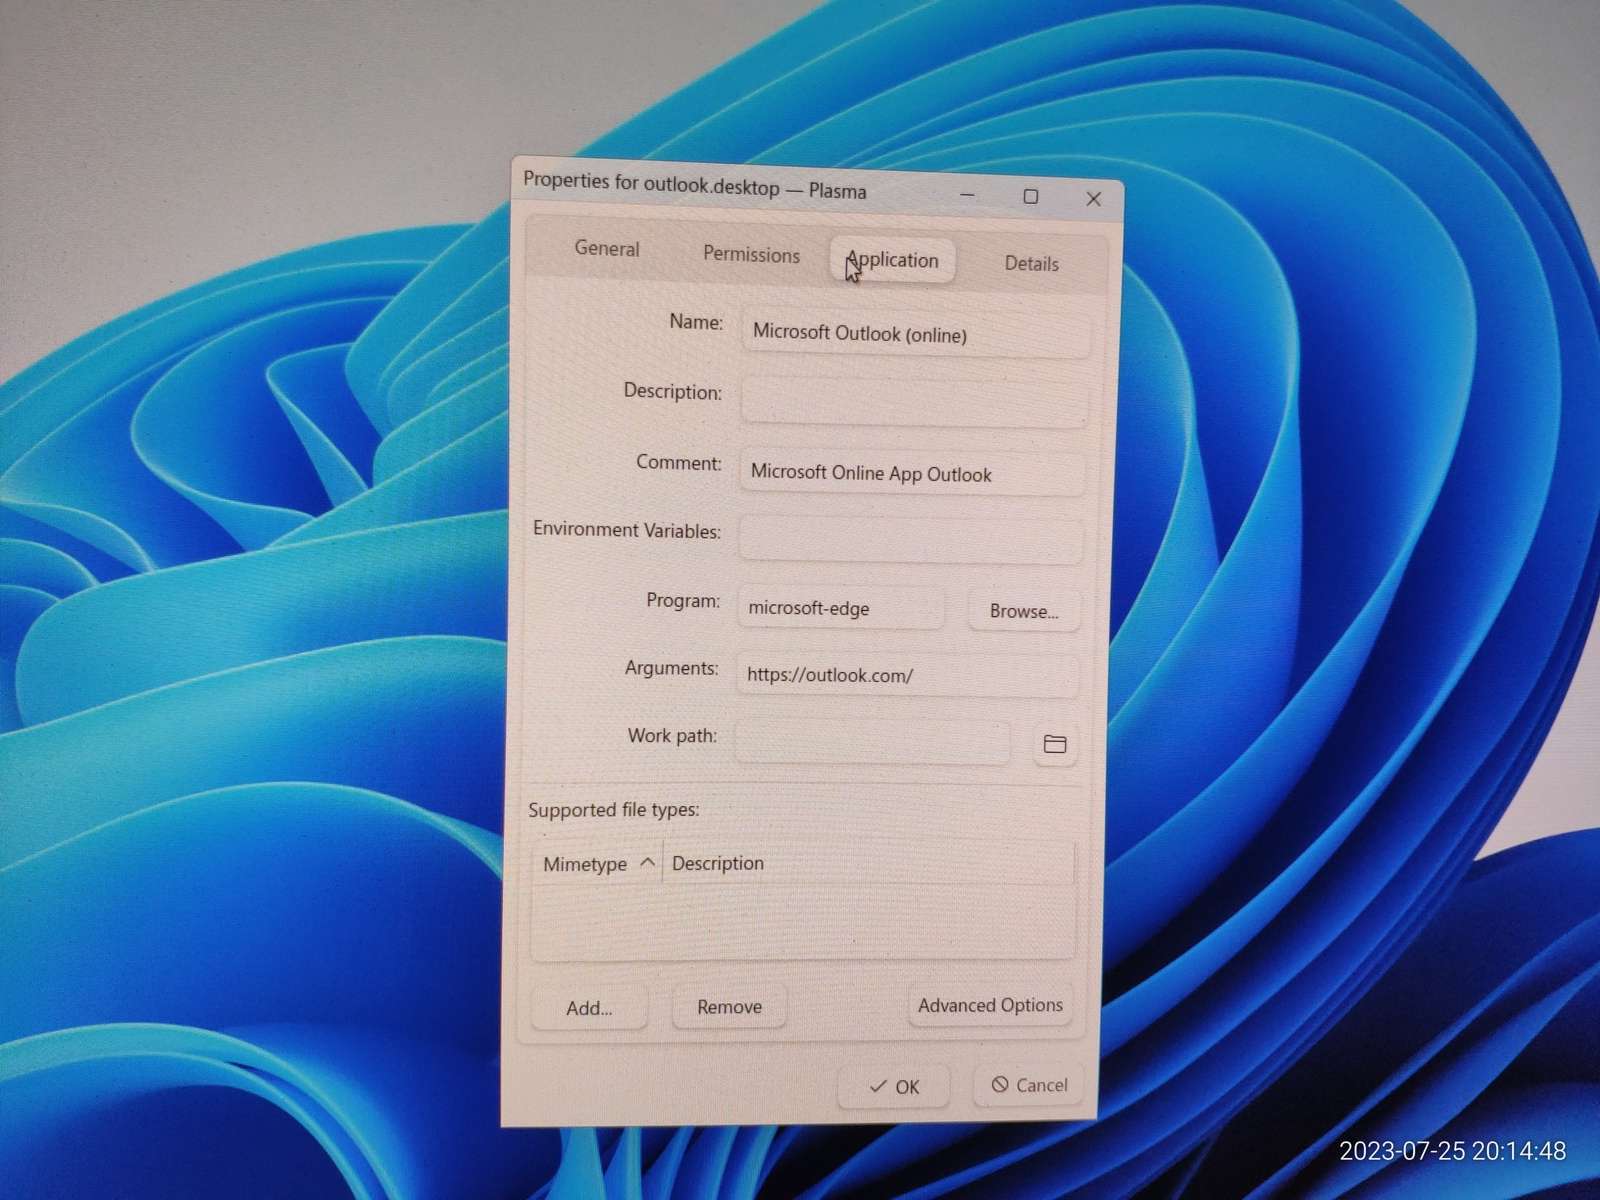The height and width of the screenshot is (1200, 1600).
Task: Switch to the General tab
Action: tap(607, 249)
